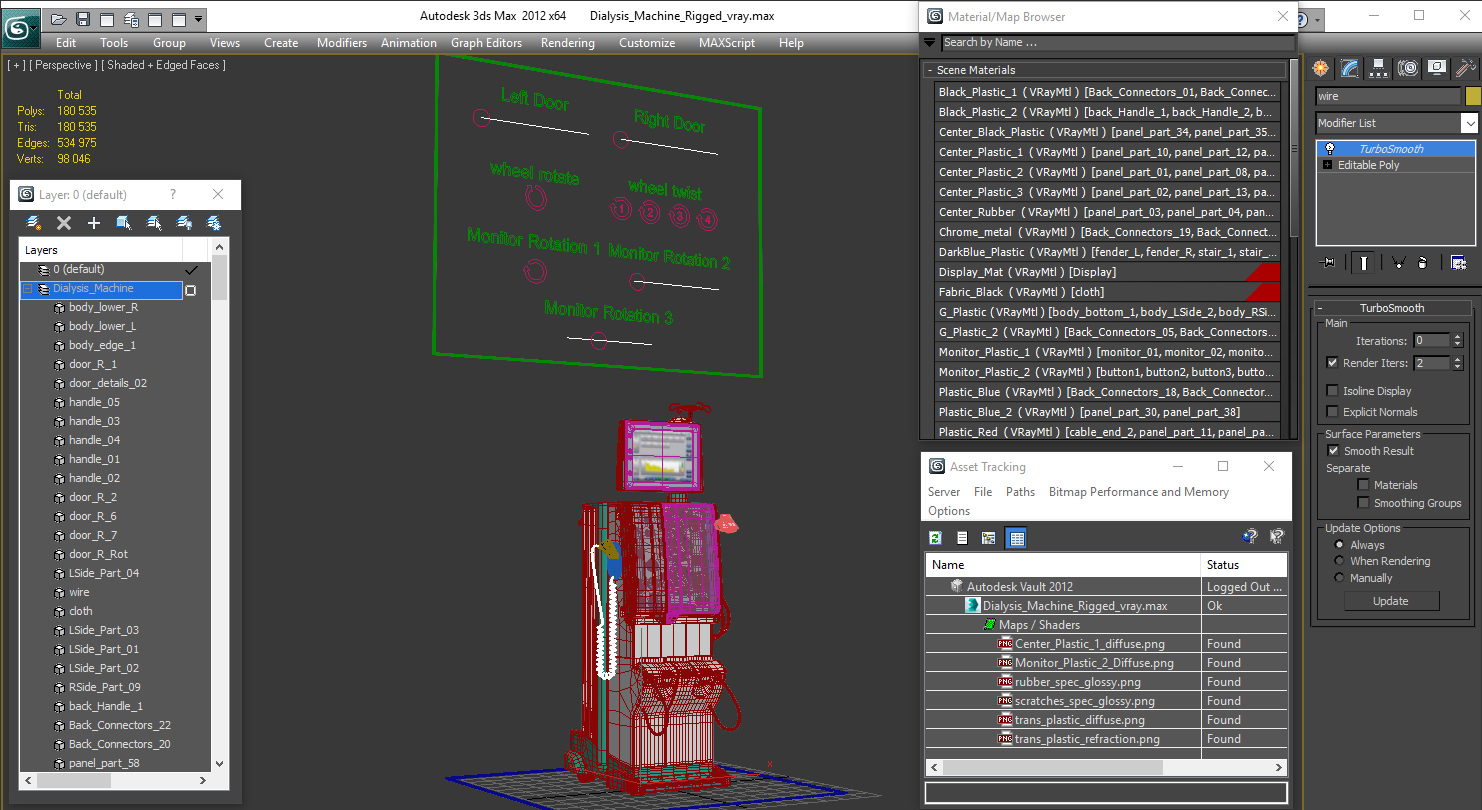Check Separate by Smoothing Groups checkbox

[x=1363, y=503]
